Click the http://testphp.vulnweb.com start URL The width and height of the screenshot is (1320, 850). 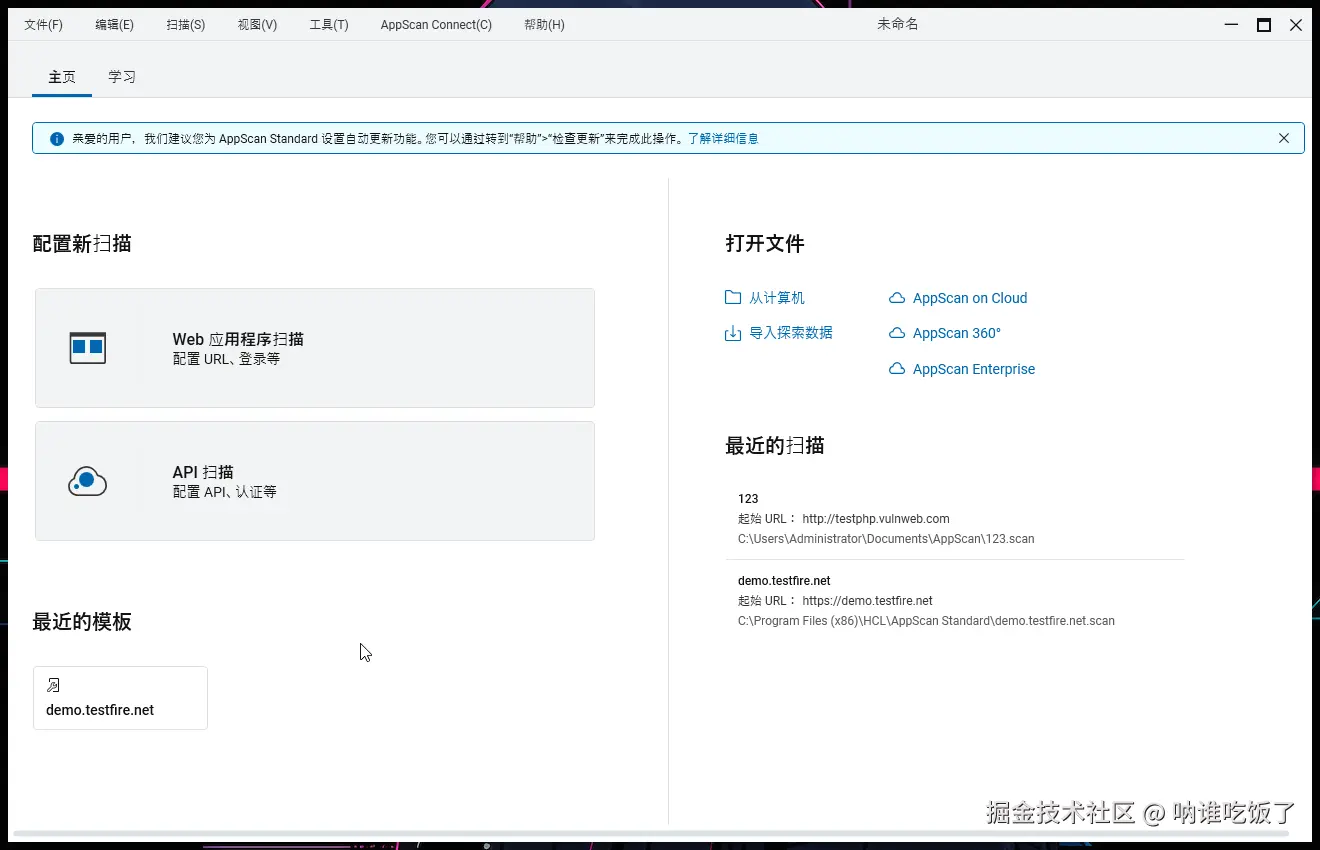click(x=876, y=519)
